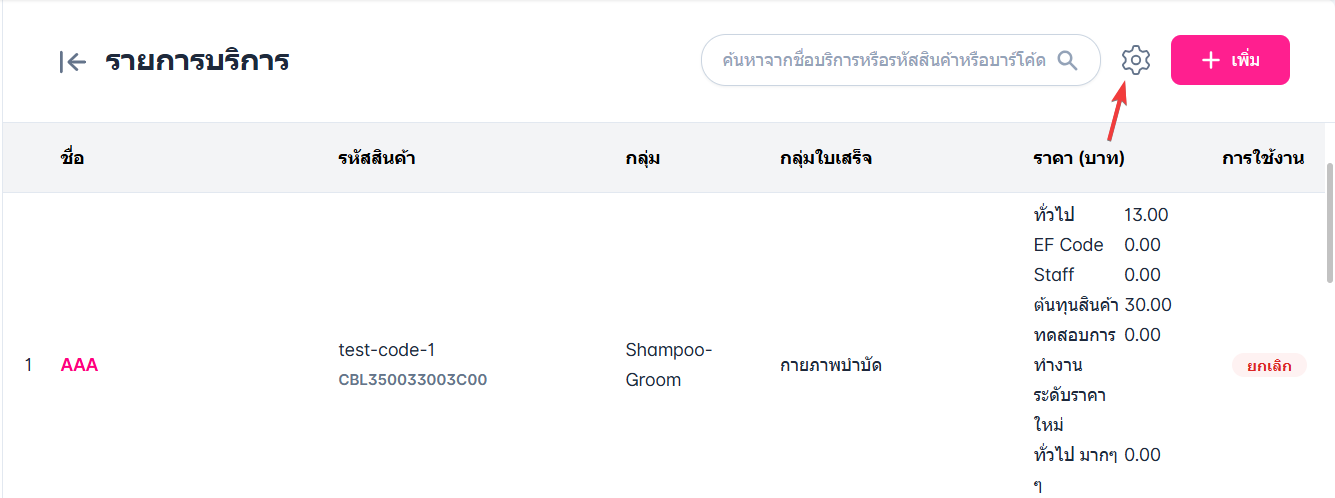This screenshot has height=498, width=1335.
Task: Open the AAA service link
Action: [x=79, y=365]
